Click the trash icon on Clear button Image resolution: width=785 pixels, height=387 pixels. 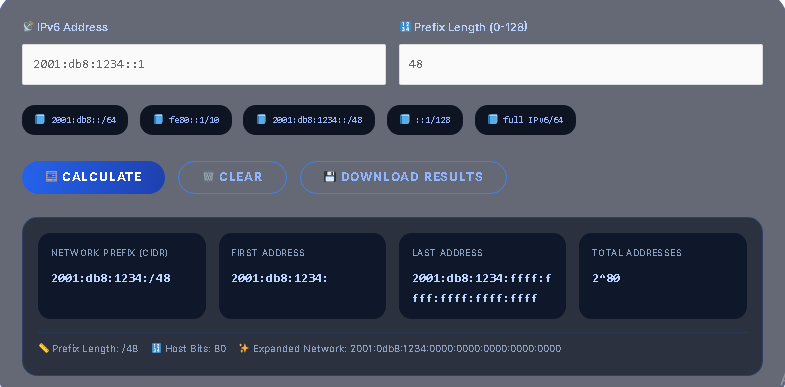tap(208, 177)
